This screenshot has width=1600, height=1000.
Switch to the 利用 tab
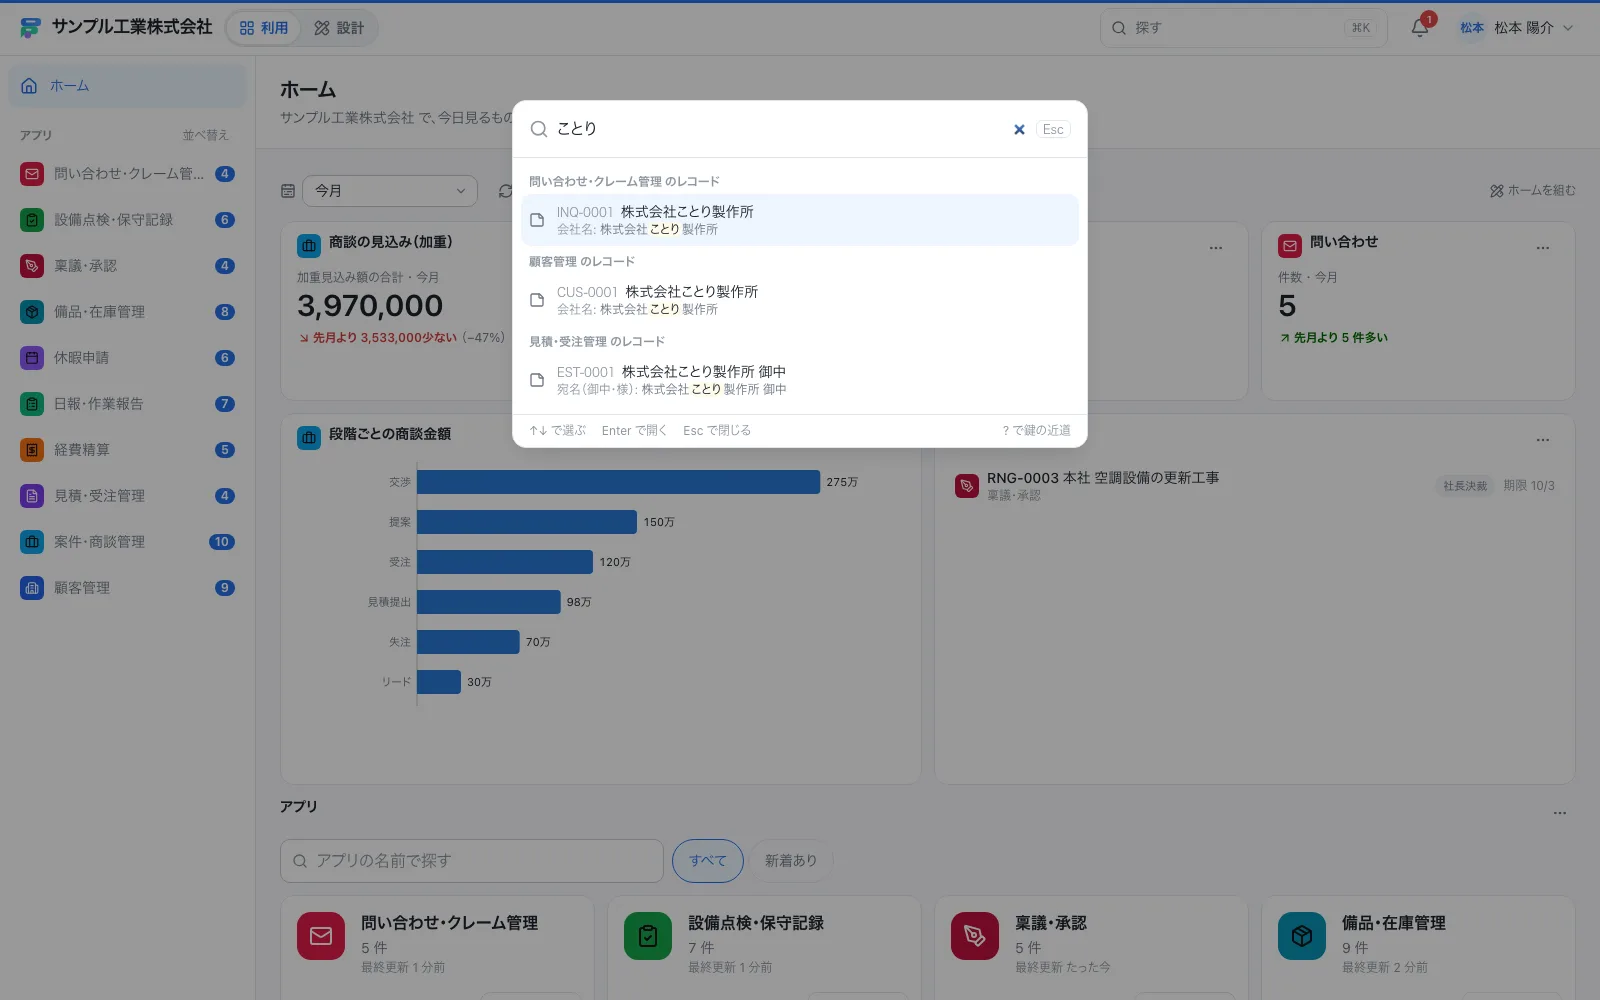pyautogui.click(x=264, y=28)
